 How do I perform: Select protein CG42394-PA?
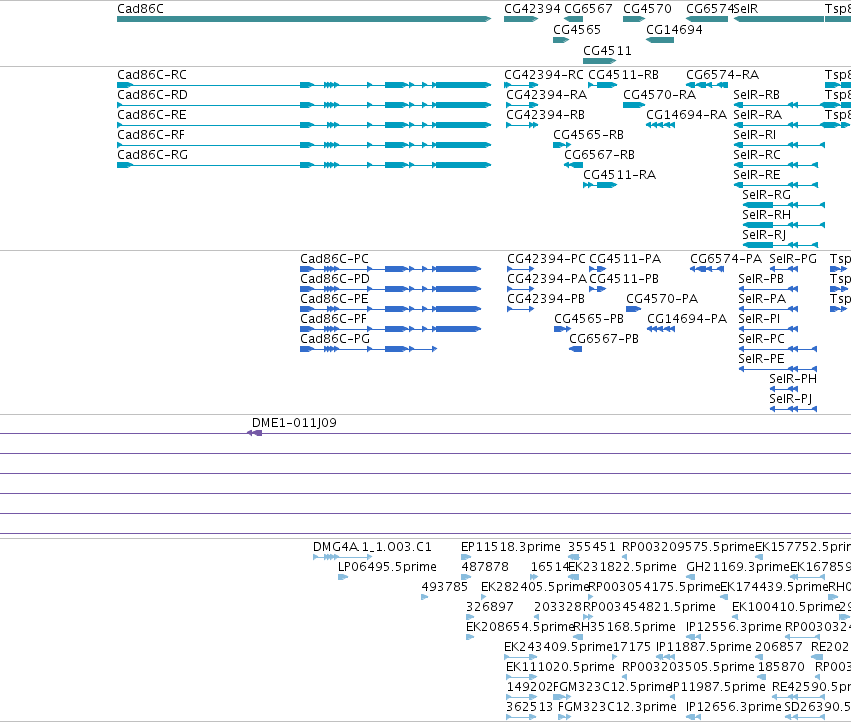520,289
